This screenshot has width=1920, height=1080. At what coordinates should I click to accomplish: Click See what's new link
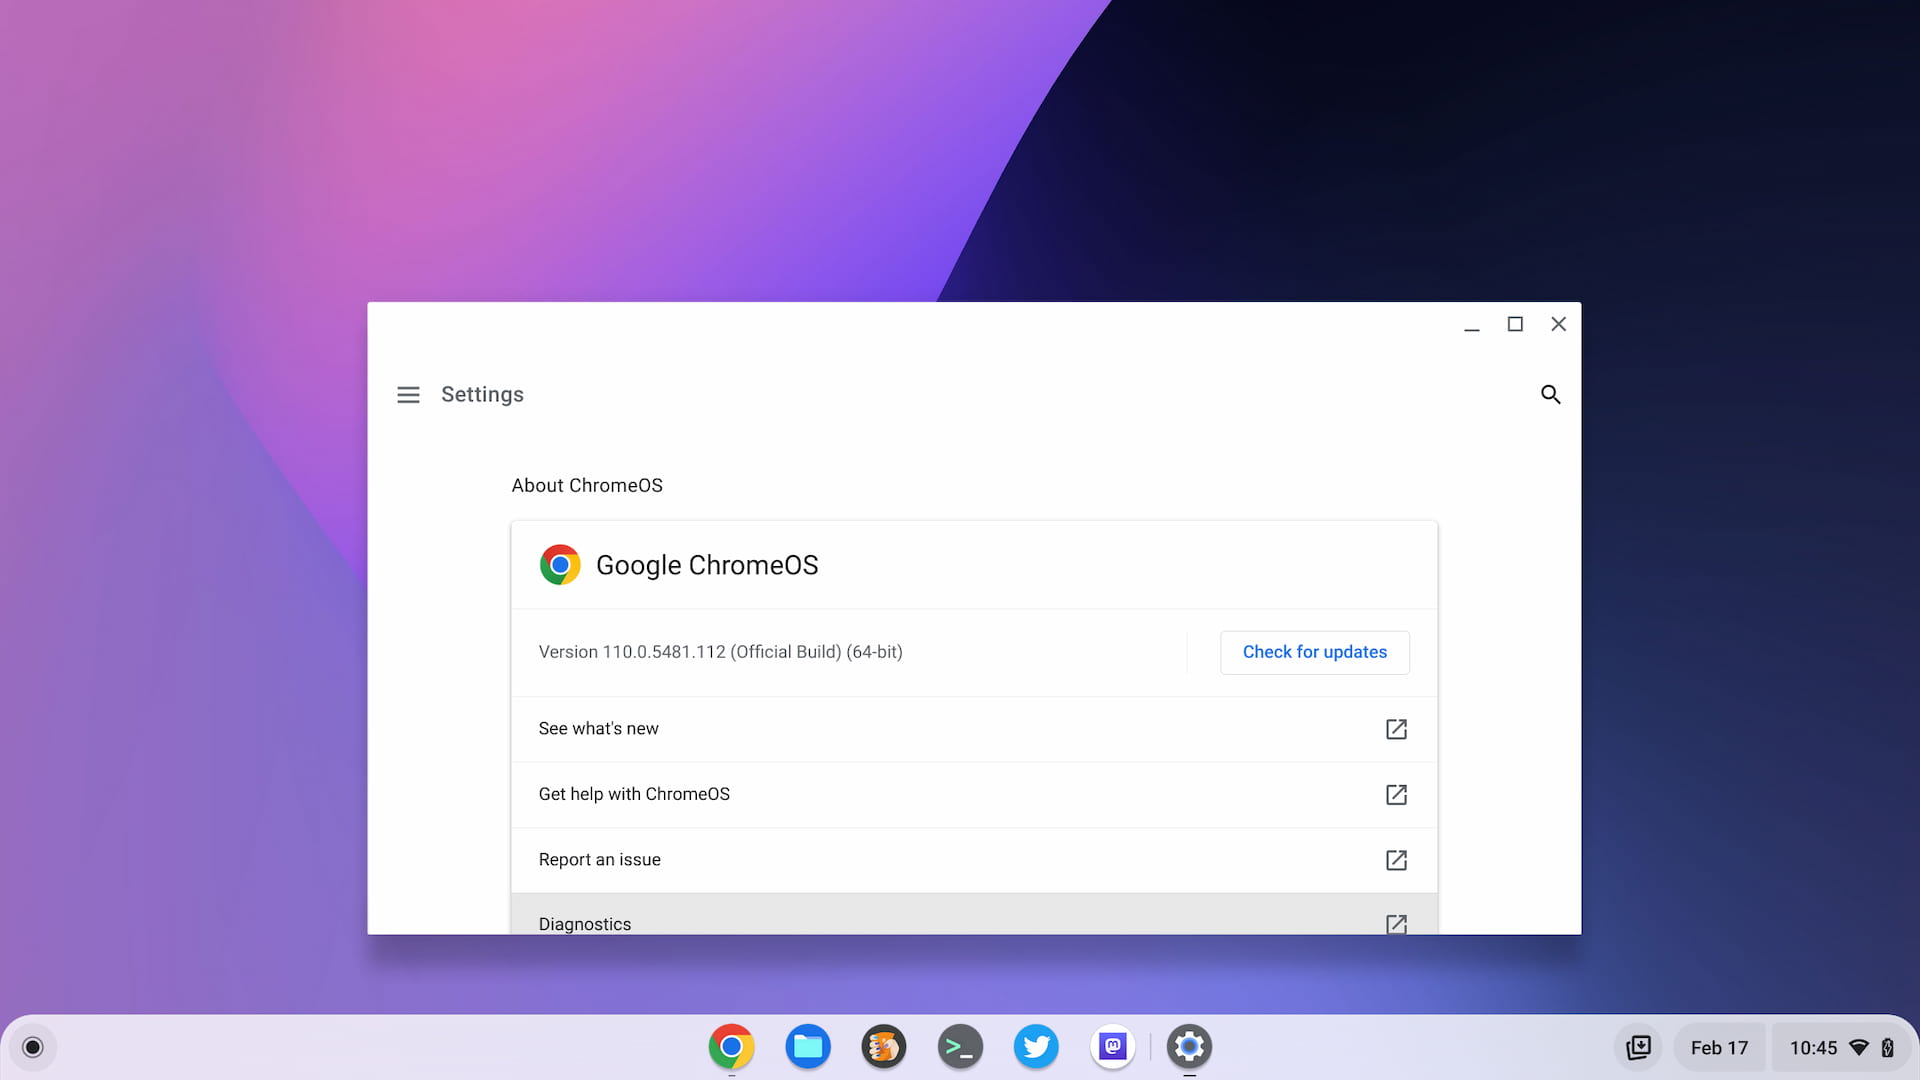click(x=973, y=729)
